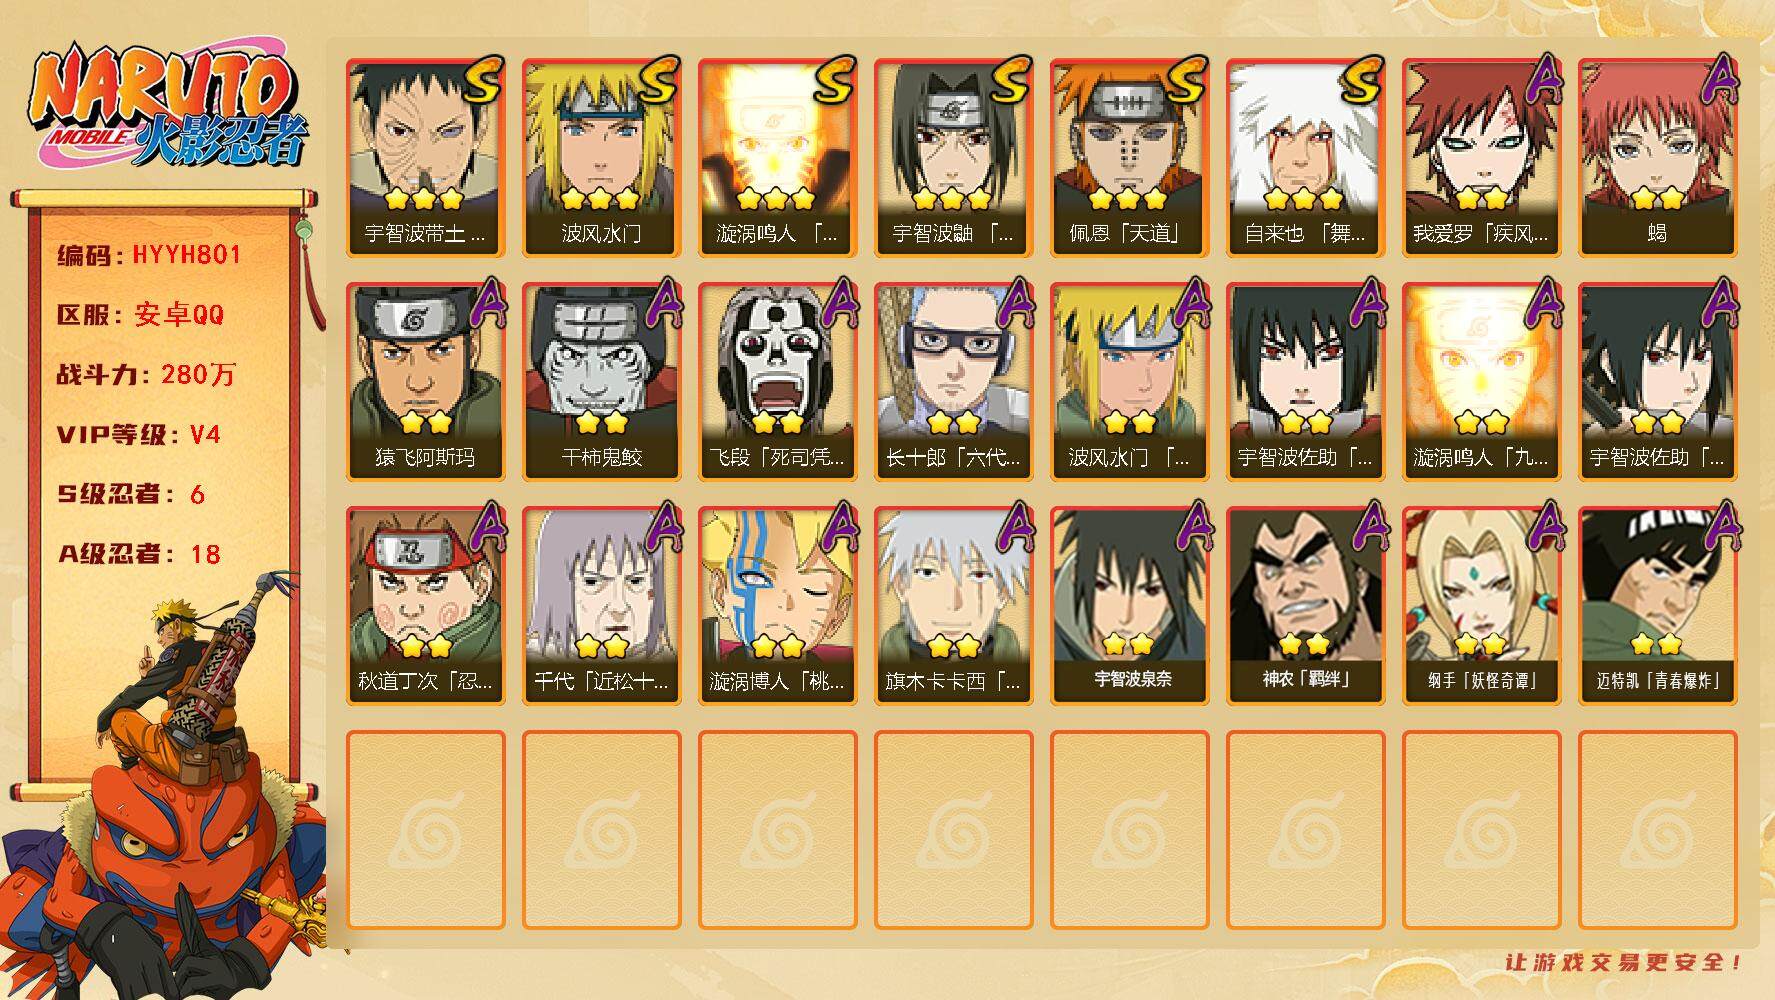
Task: Click the S rank badge on 宇智波带土 card
Action: click(x=482, y=80)
